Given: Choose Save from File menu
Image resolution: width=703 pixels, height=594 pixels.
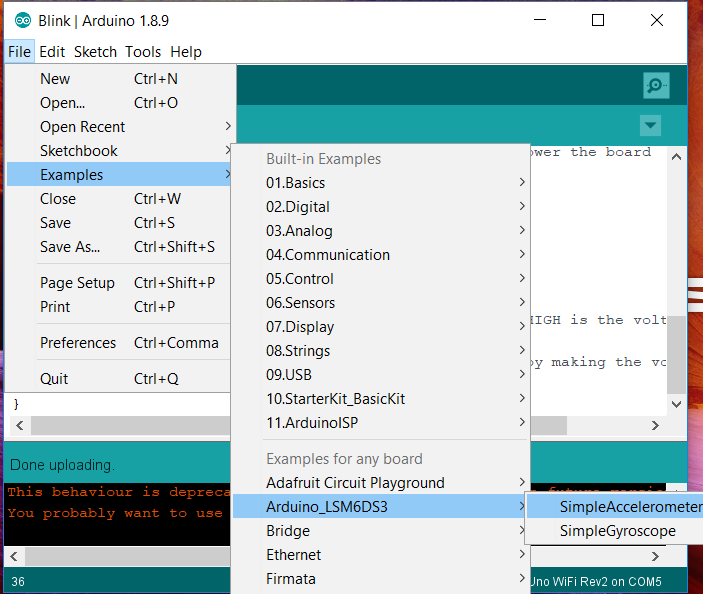Looking at the screenshot, I should point(119,223).
